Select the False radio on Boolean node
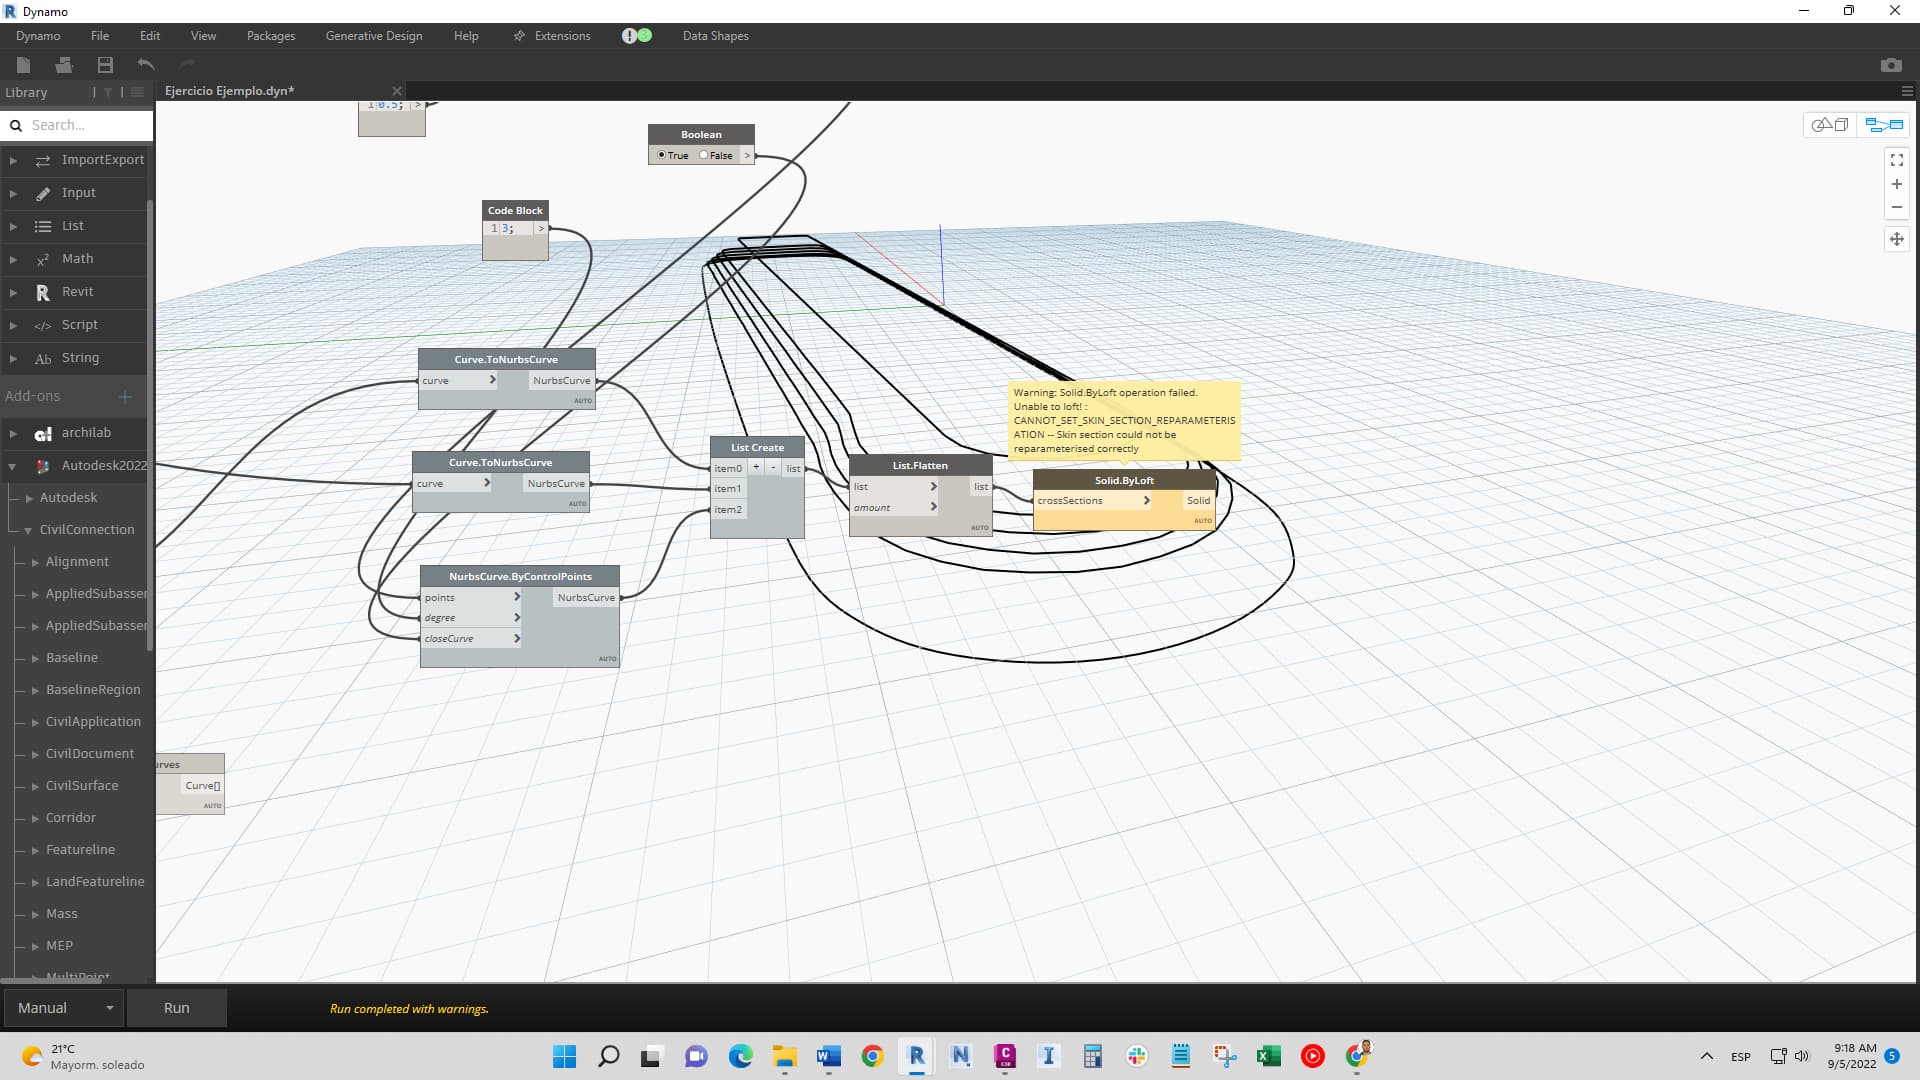 (704, 155)
